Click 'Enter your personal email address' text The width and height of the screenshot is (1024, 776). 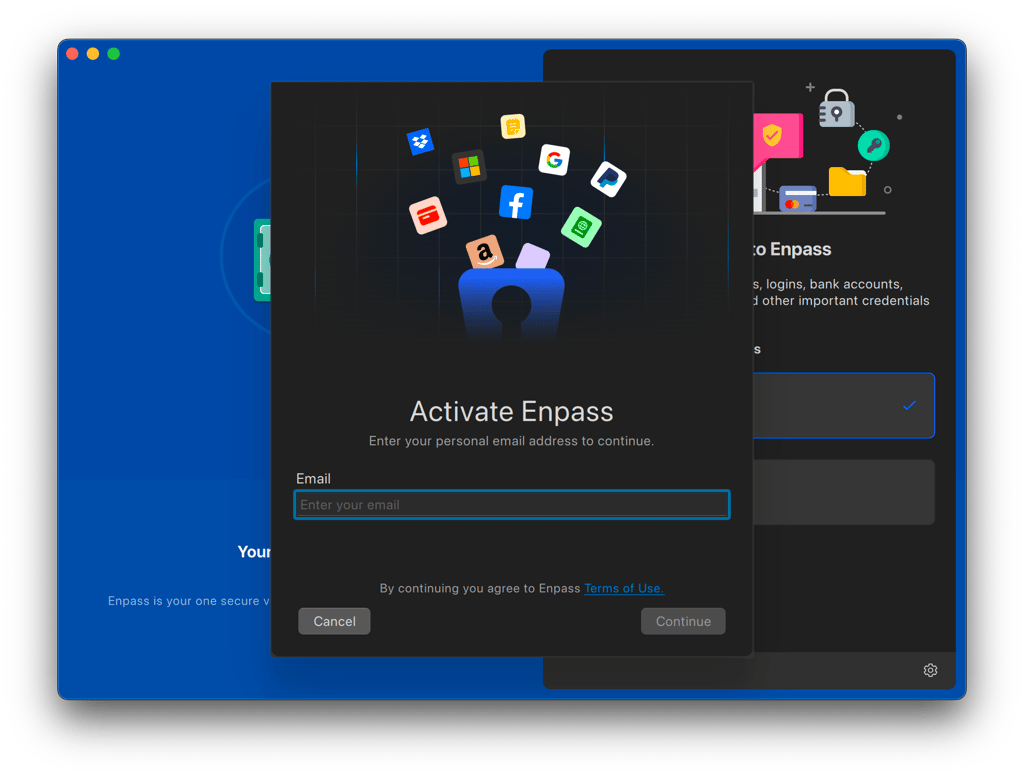[511, 441]
